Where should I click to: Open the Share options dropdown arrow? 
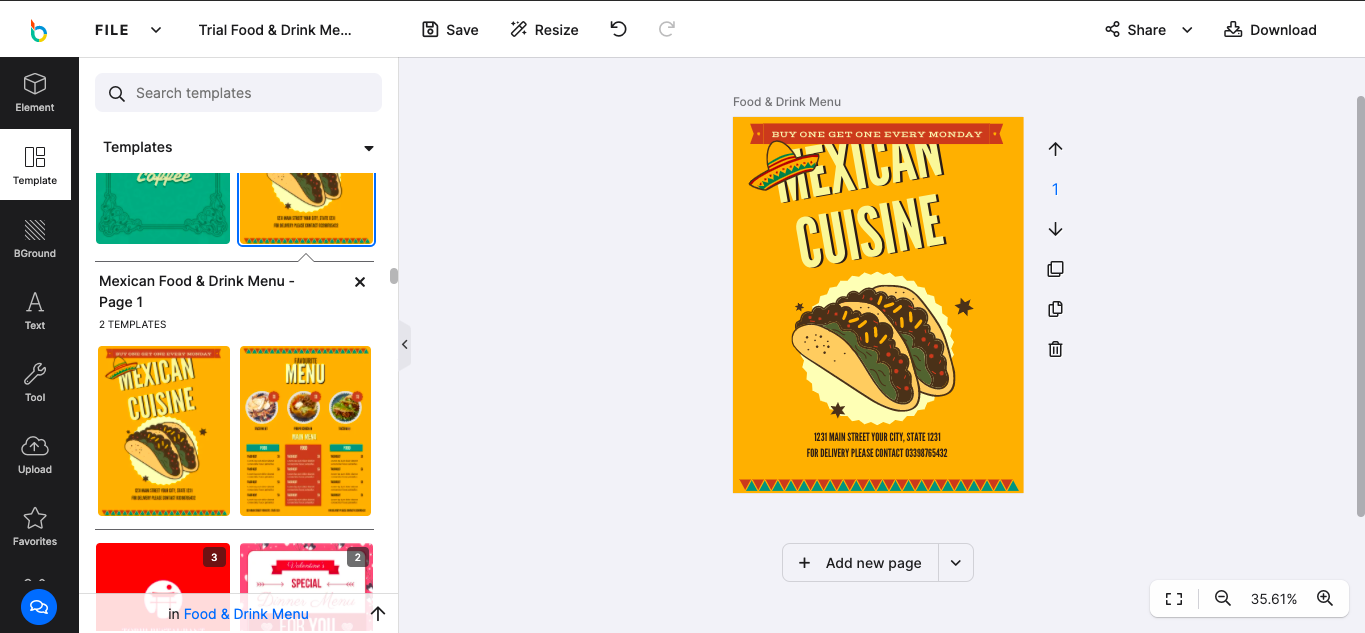point(1187,30)
